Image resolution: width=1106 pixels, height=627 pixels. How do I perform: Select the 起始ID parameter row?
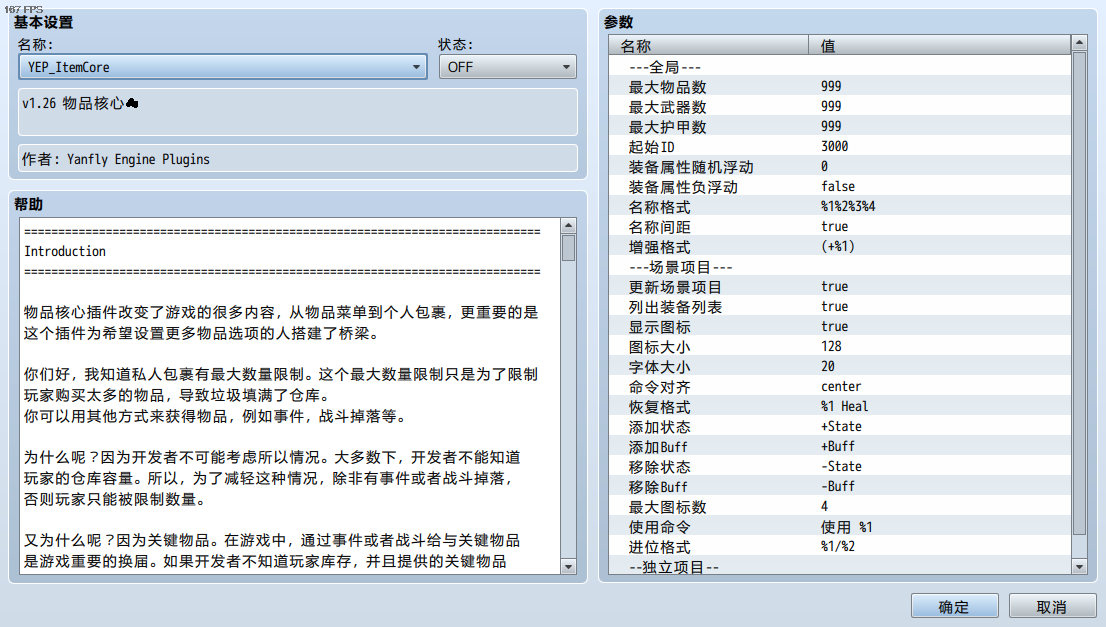point(839,147)
